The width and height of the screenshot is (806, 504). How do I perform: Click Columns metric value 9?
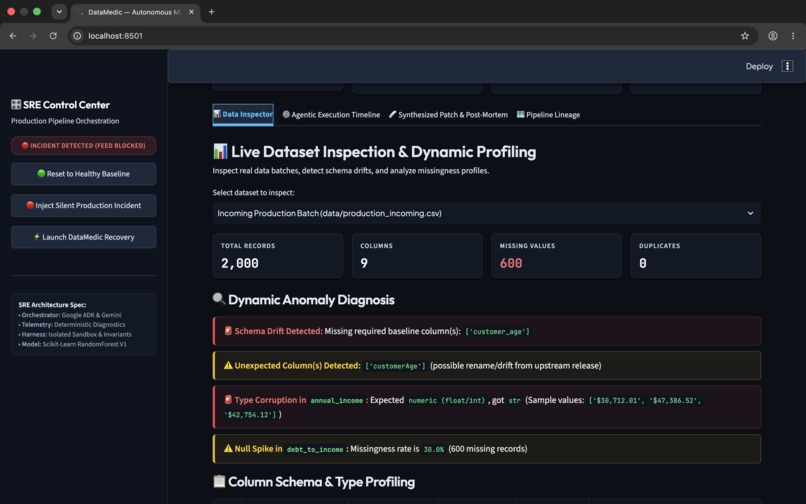[364, 263]
